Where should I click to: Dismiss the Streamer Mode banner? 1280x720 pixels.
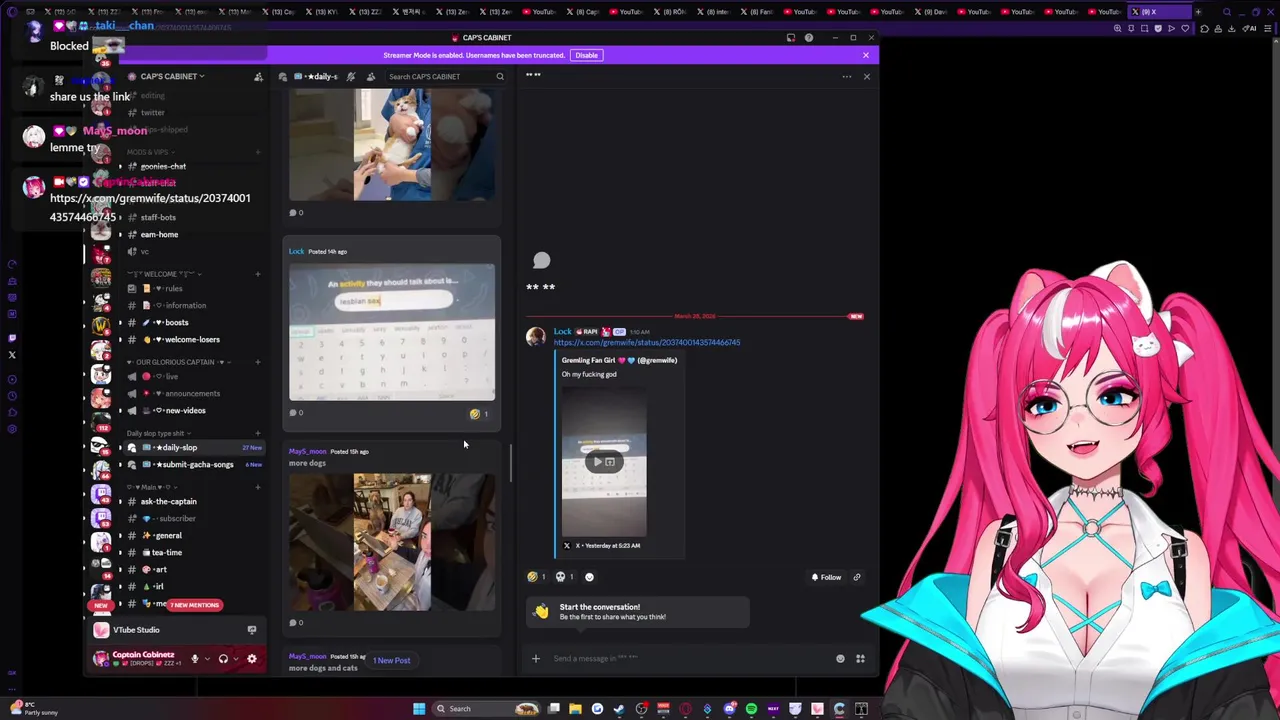click(x=866, y=55)
